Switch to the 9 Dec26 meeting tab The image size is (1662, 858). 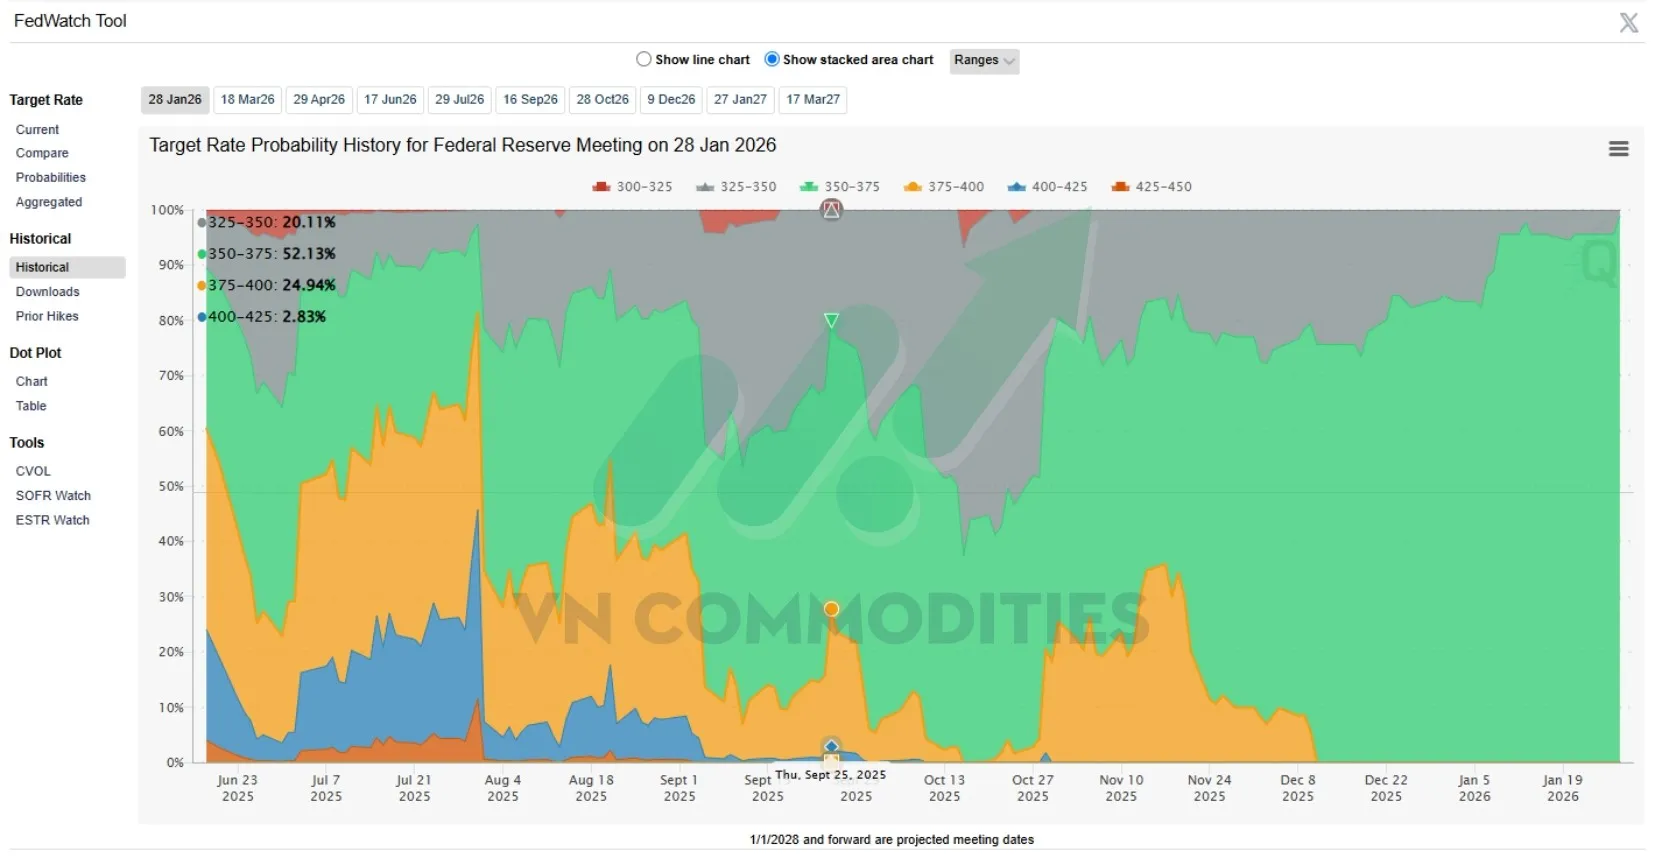pyautogui.click(x=671, y=100)
